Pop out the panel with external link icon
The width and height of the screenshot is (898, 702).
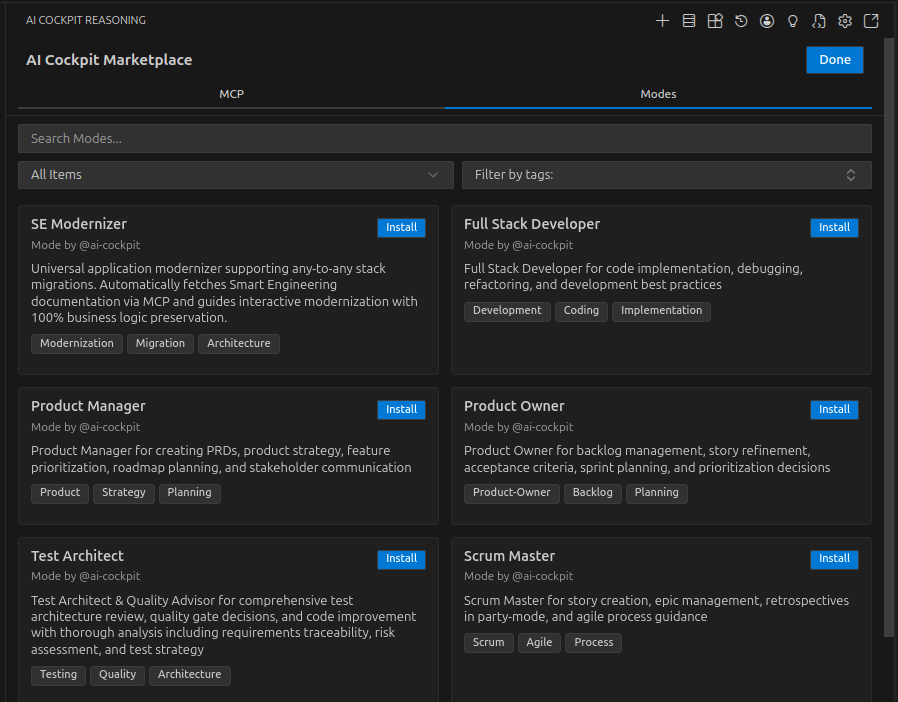[870, 20]
